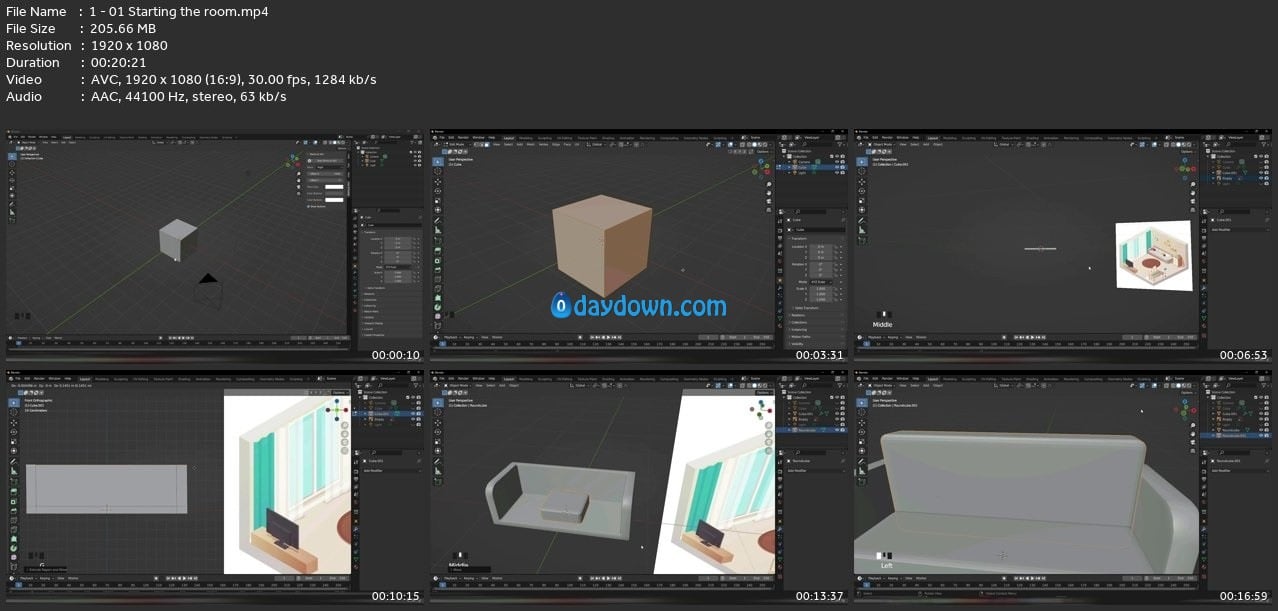Select the Move tool in the 00:06:53 frame
Screen dimensions: 1278x611
click(861, 183)
